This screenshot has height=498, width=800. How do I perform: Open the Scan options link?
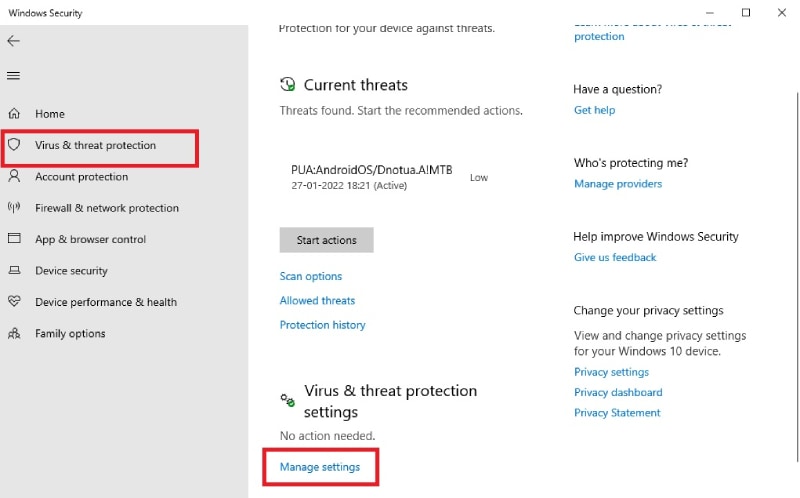pos(311,276)
